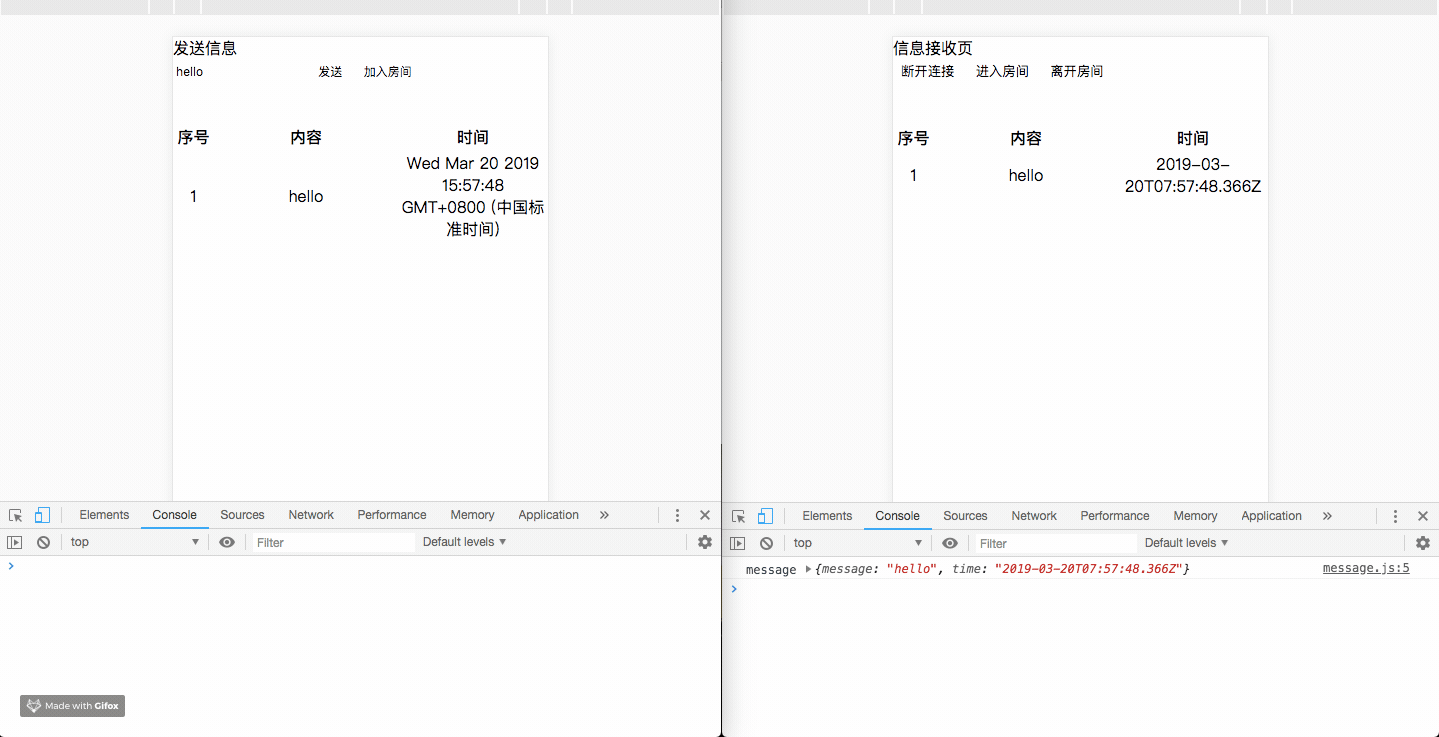
Task: Open Elements tab in right DevTools
Action: (827, 516)
